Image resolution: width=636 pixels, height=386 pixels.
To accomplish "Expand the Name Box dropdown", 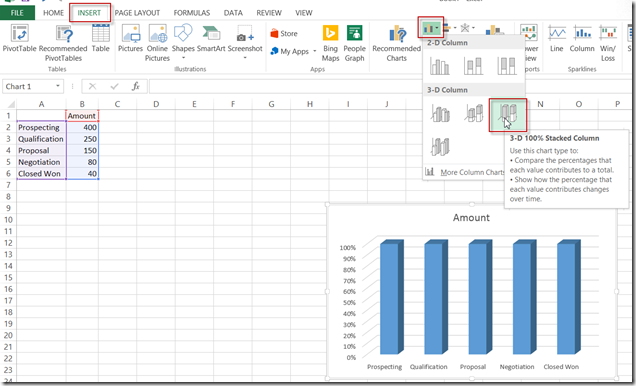I will pyautogui.click(x=58, y=86).
